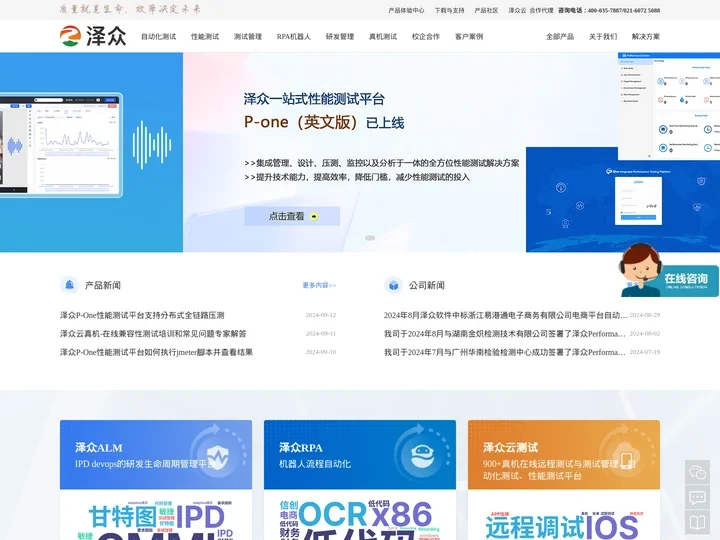Open the 关于我们 menu
This screenshot has height=540, width=720.
[603, 37]
